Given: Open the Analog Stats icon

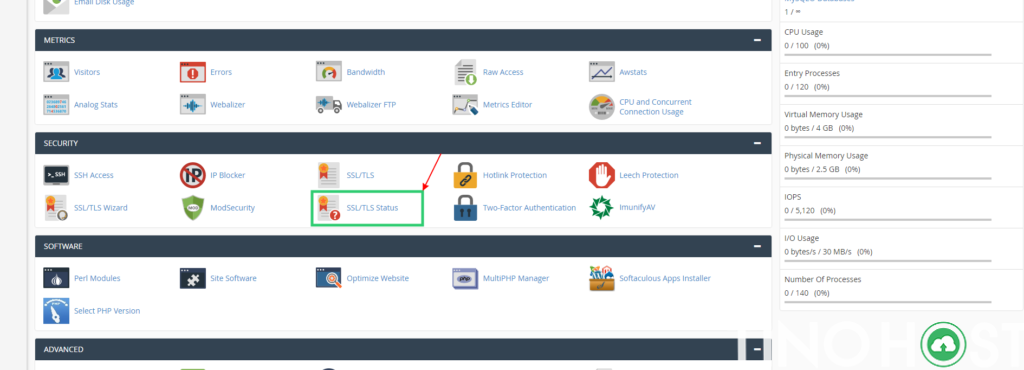Looking at the screenshot, I should (56, 104).
